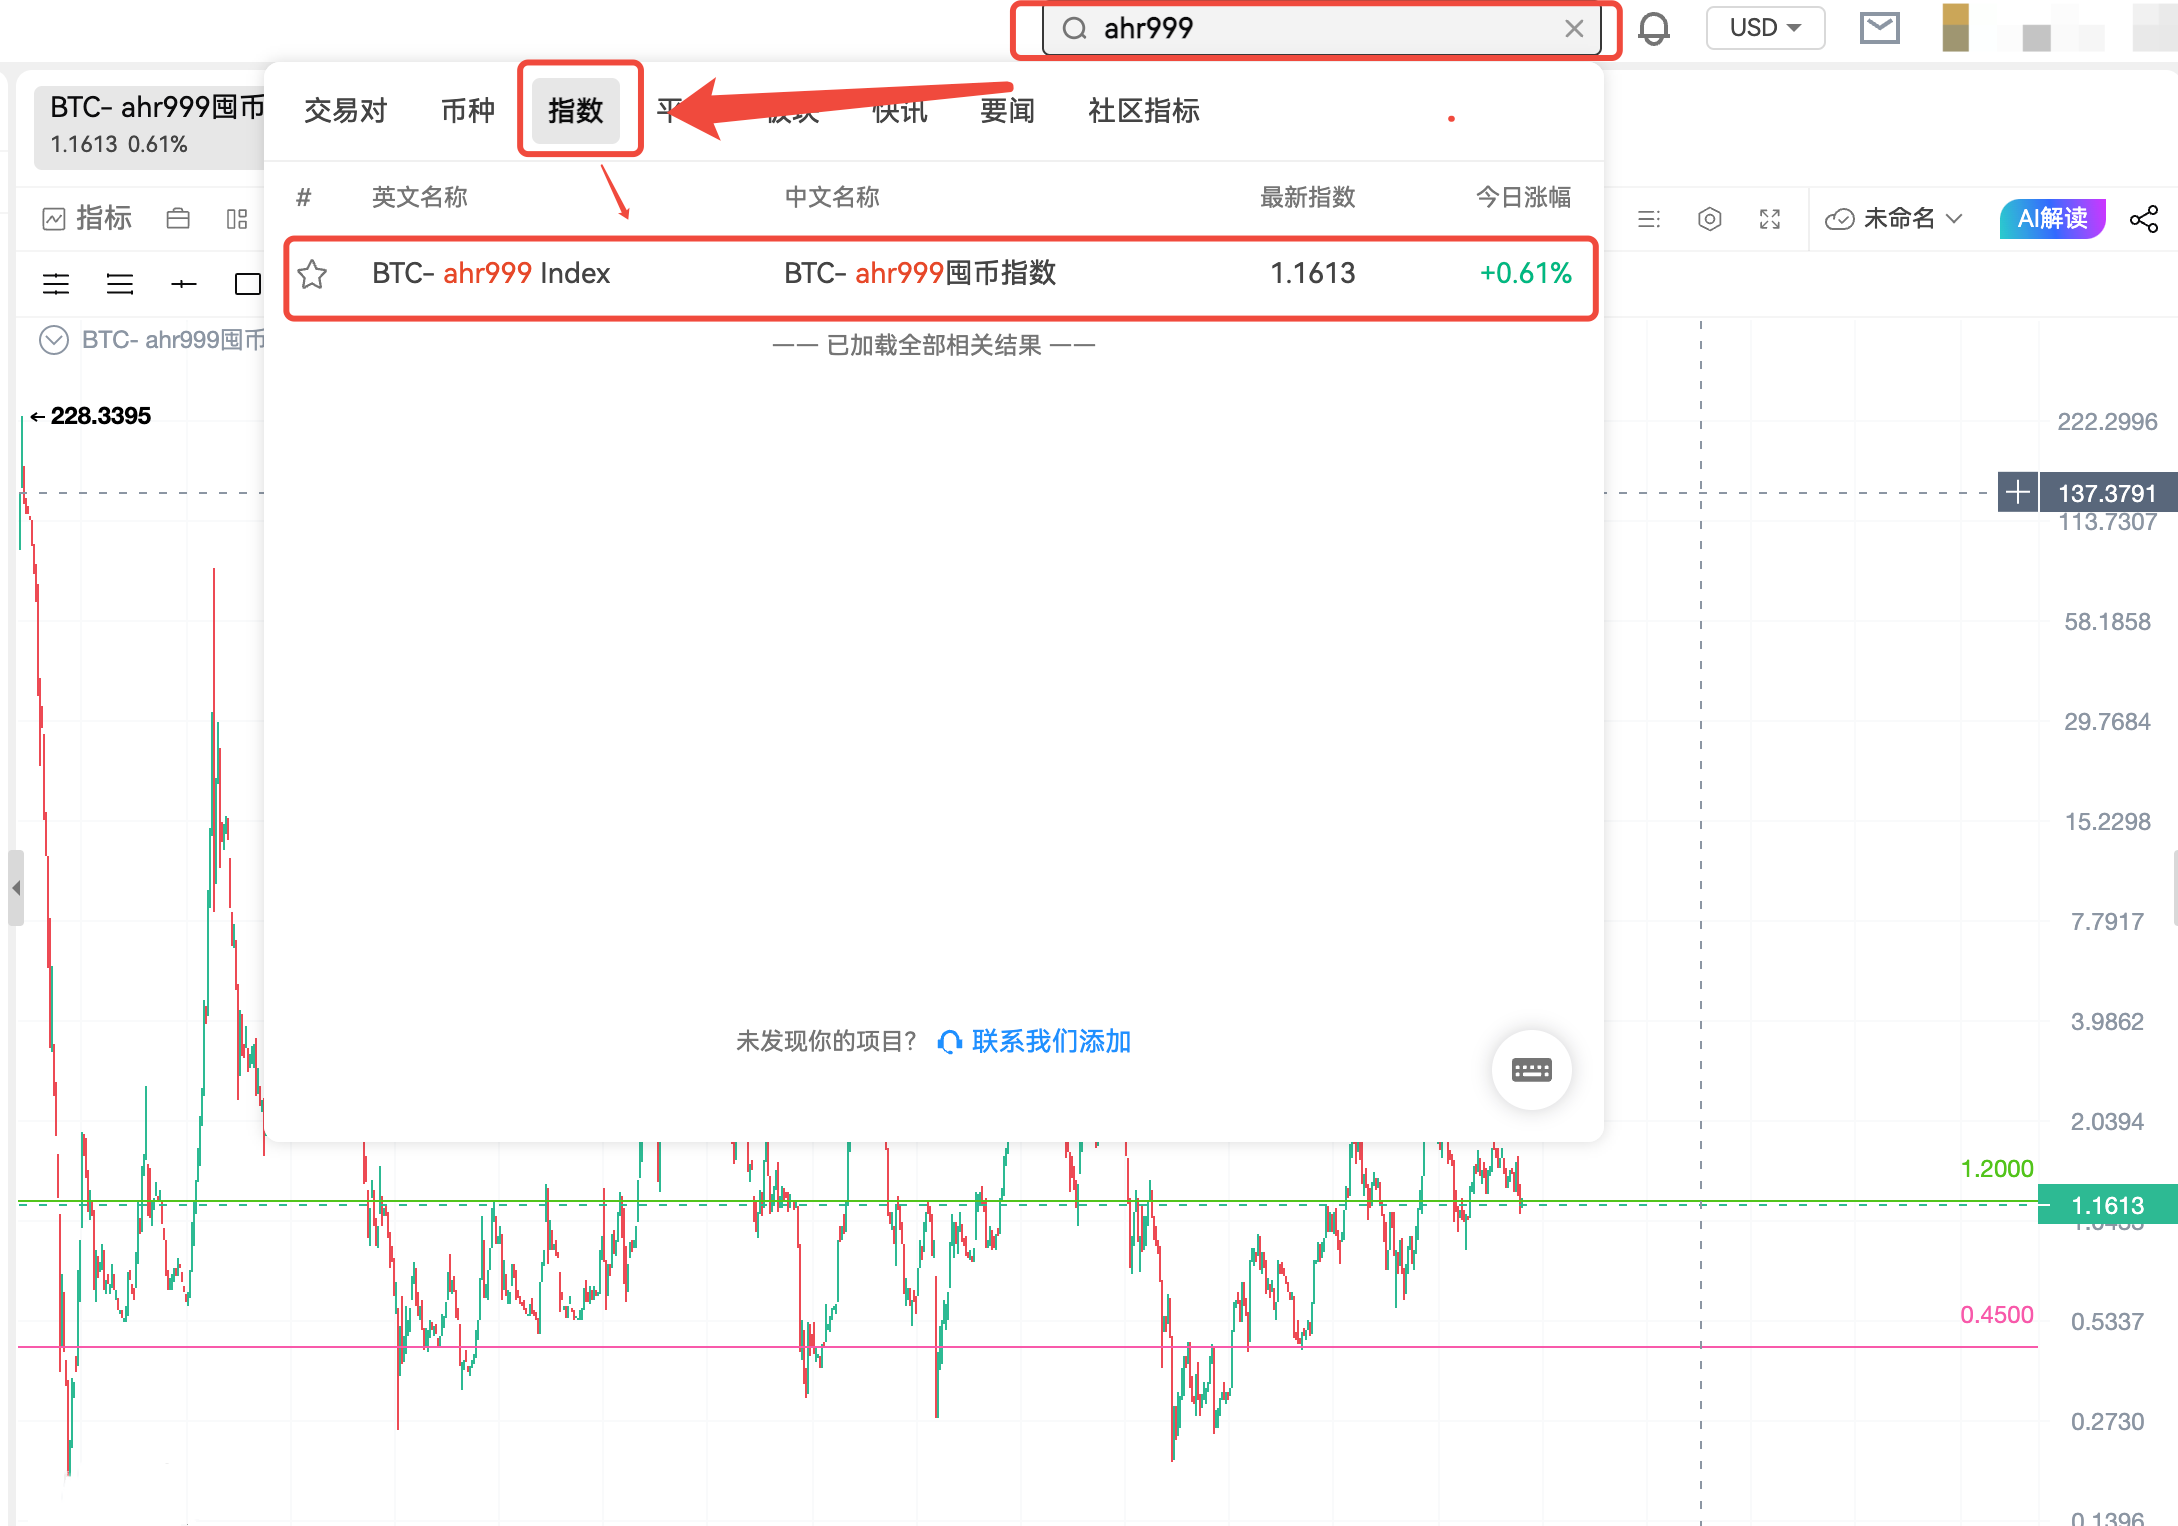Select the horizontal line drawing tool
2178x1526 pixels.
pos(184,284)
